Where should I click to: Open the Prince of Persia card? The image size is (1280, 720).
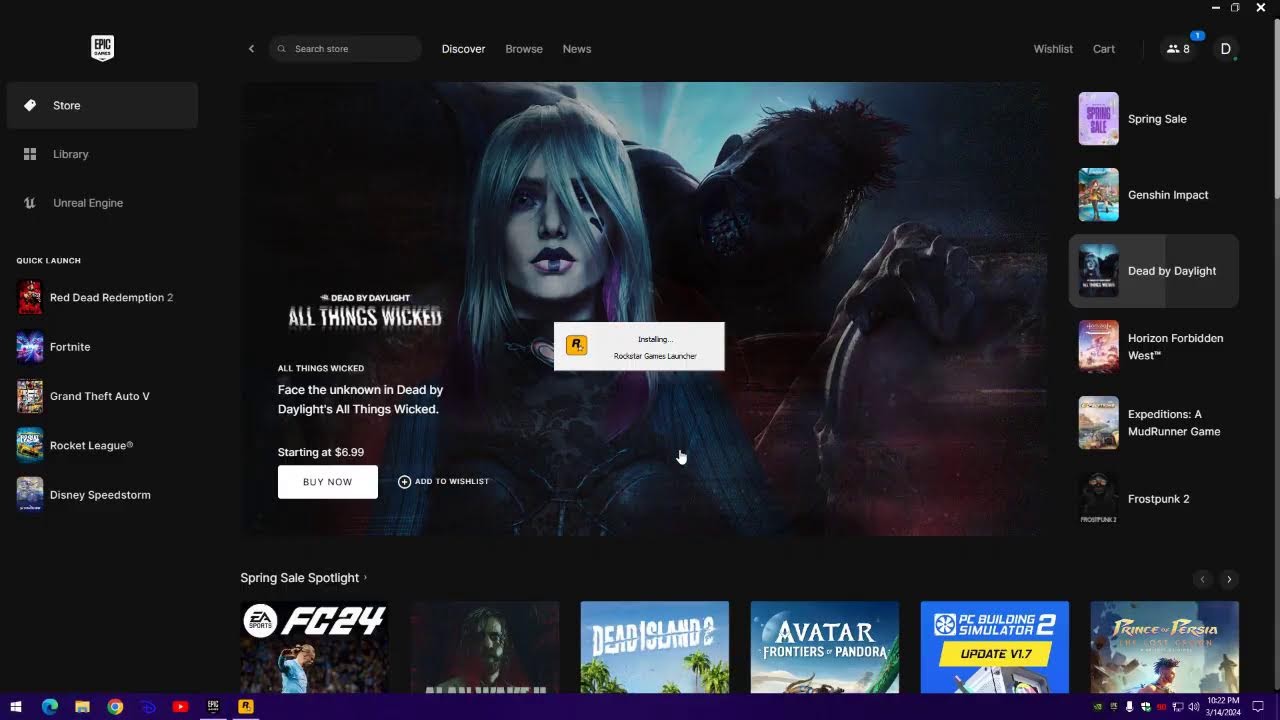tap(1165, 647)
